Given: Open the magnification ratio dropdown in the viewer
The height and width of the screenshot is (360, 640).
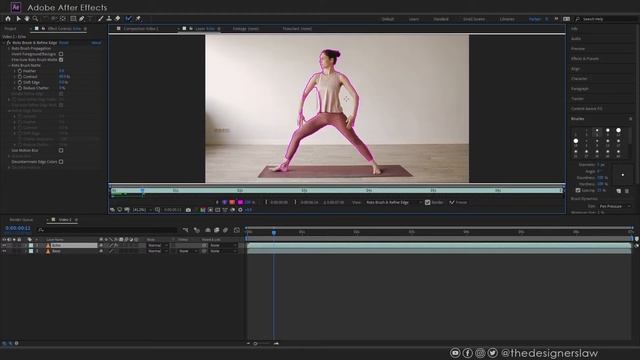Looking at the screenshot, I should [142, 210].
